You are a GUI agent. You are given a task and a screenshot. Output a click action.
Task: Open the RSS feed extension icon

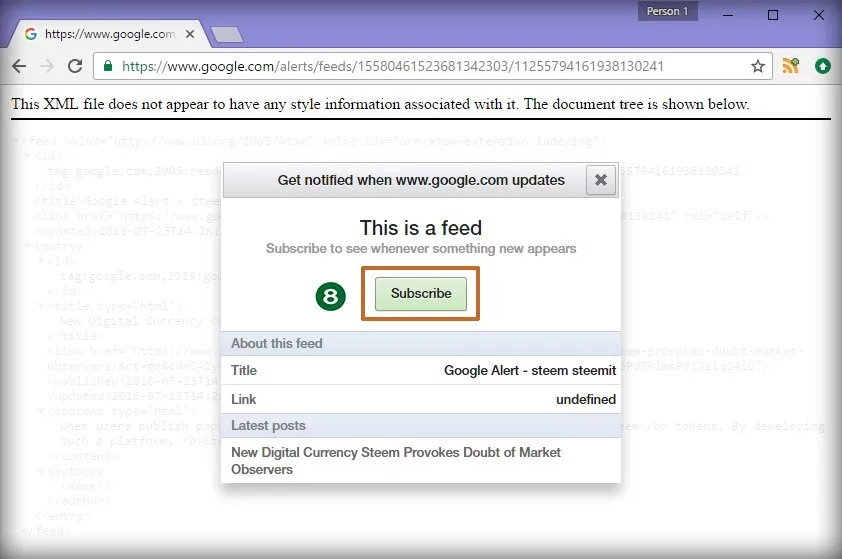790,66
